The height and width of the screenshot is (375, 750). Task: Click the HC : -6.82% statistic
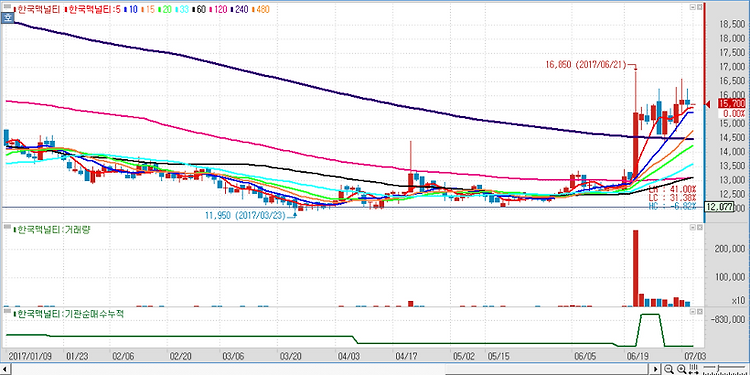click(672, 206)
